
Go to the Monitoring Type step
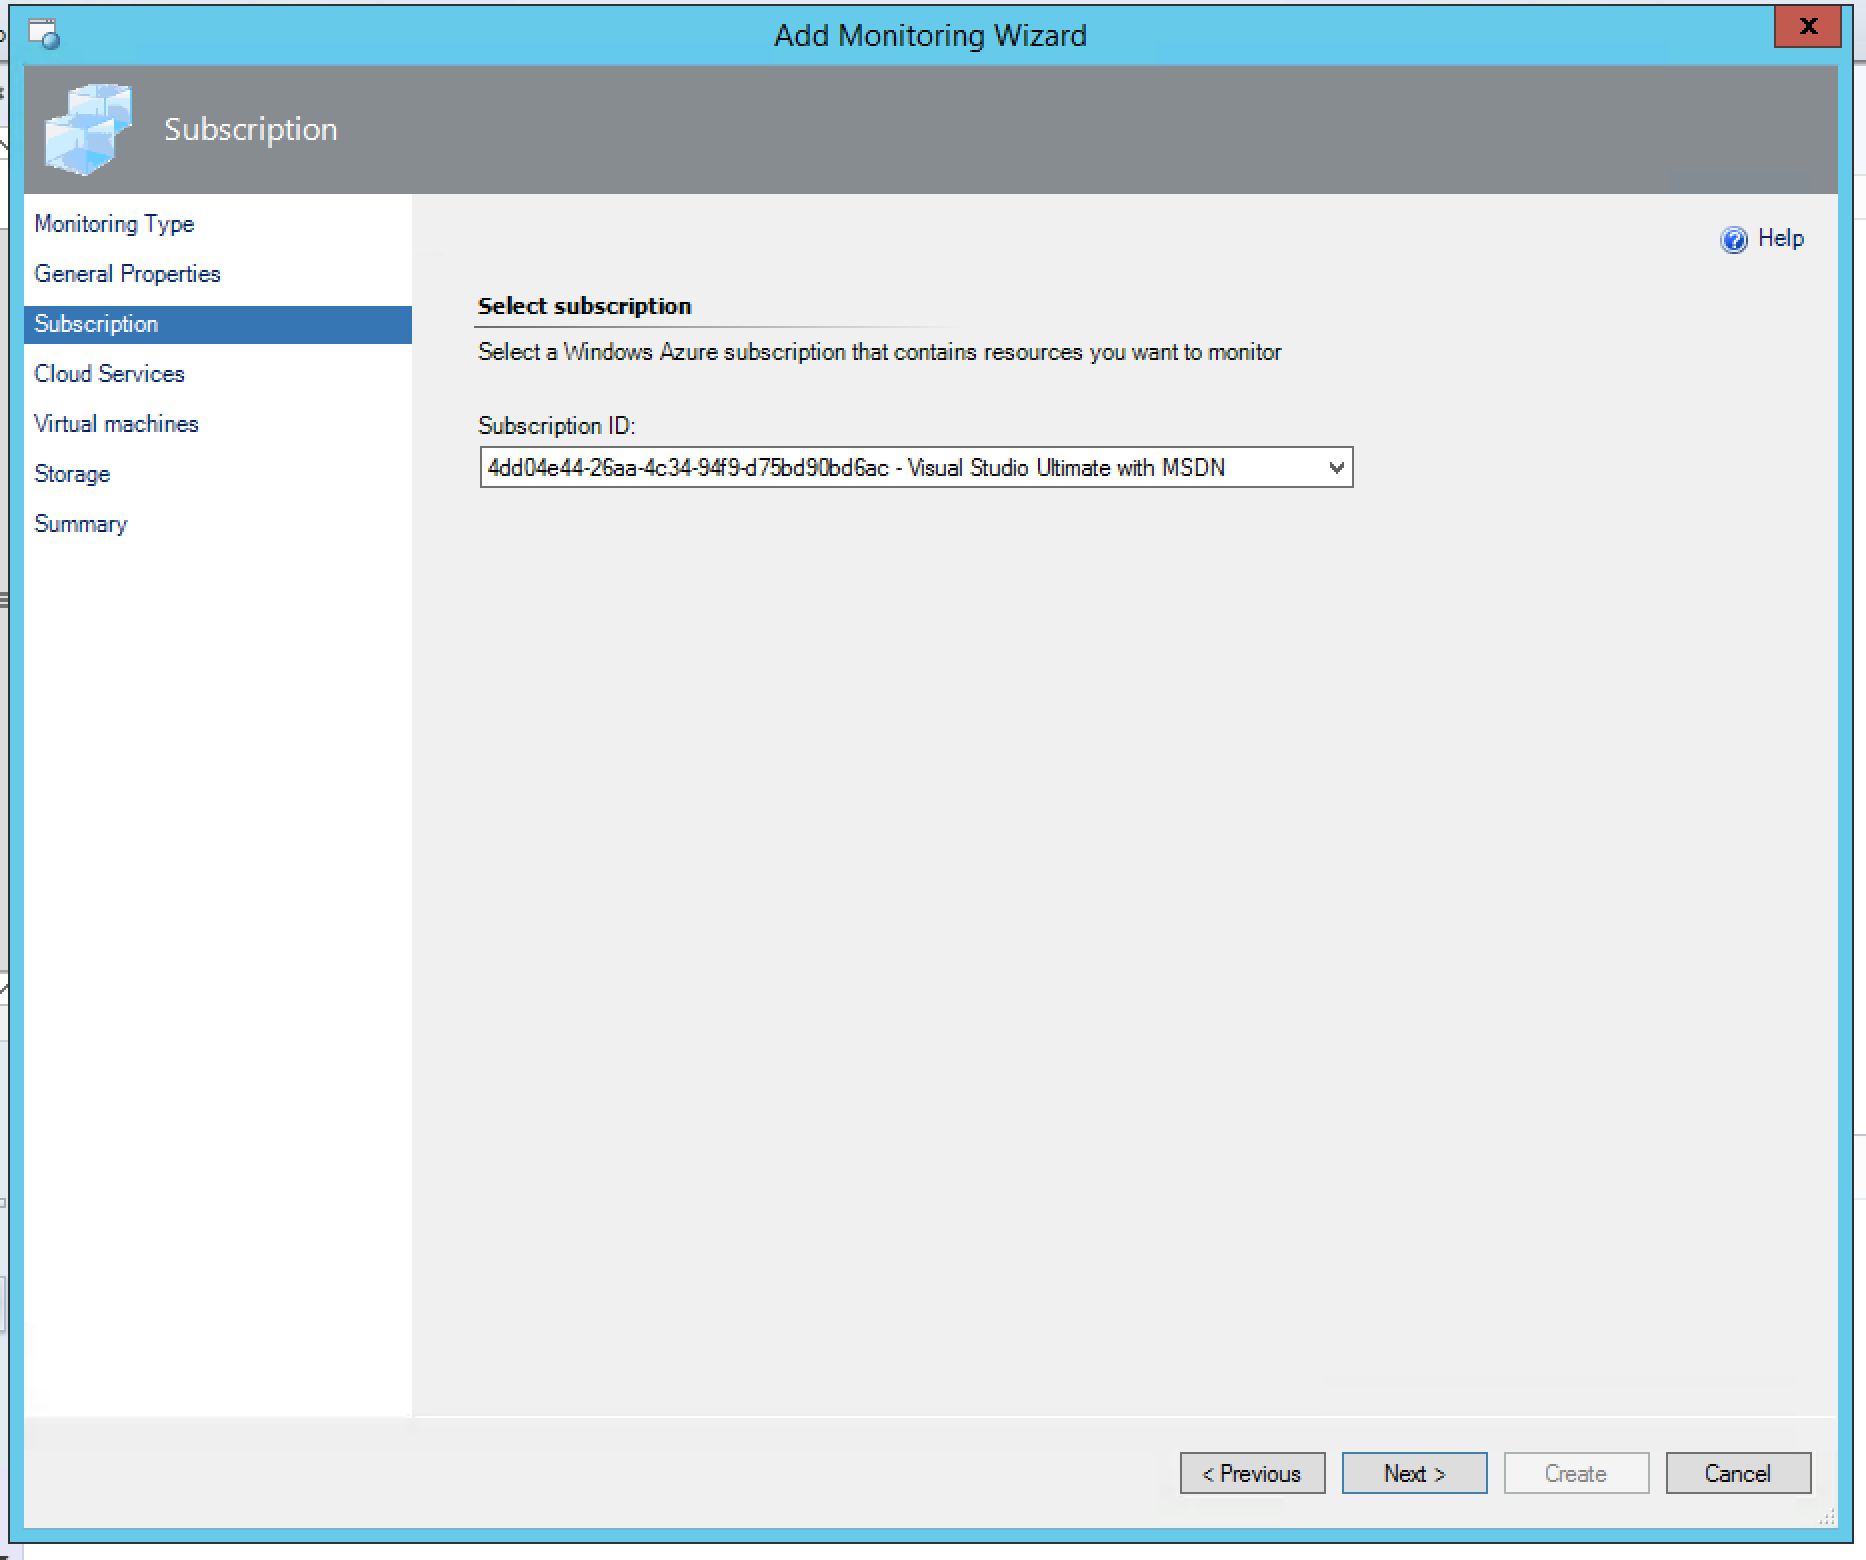point(114,224)
